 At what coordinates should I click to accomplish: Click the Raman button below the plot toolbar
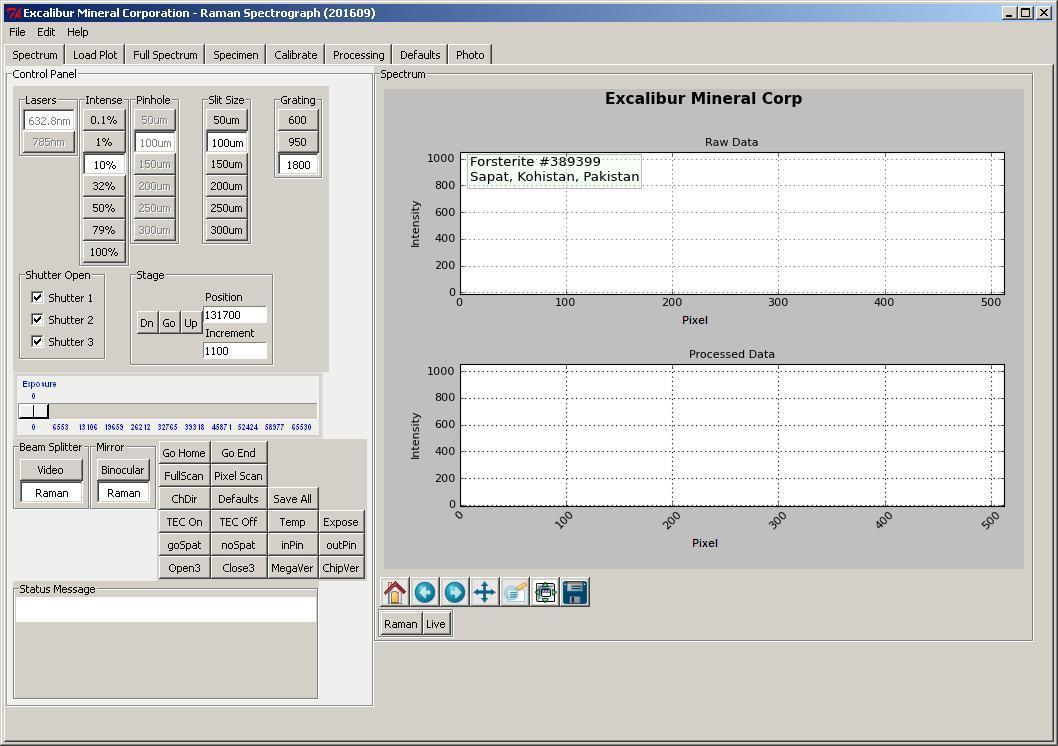pyautogui.click(x=401, y=623)
